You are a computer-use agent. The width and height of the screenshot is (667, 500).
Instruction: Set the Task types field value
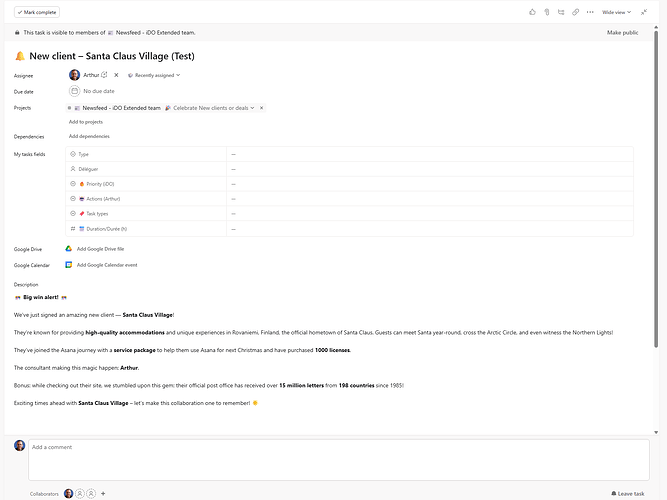coord(430,214)
